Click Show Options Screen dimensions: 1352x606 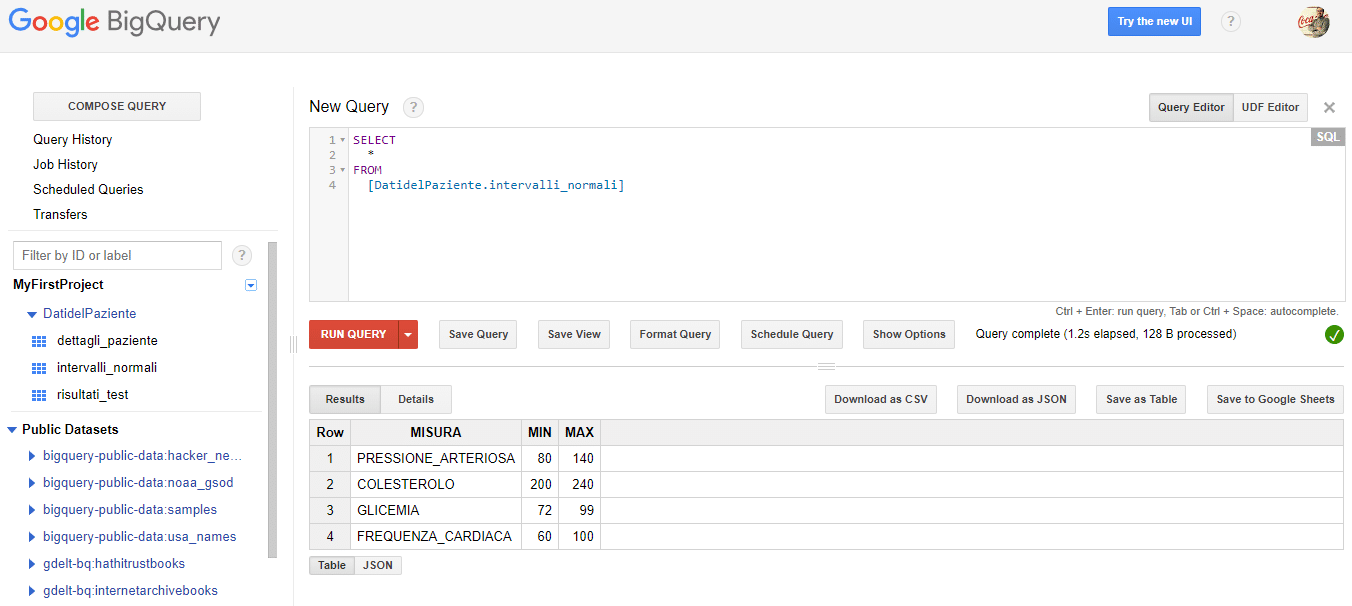[909, 335]
